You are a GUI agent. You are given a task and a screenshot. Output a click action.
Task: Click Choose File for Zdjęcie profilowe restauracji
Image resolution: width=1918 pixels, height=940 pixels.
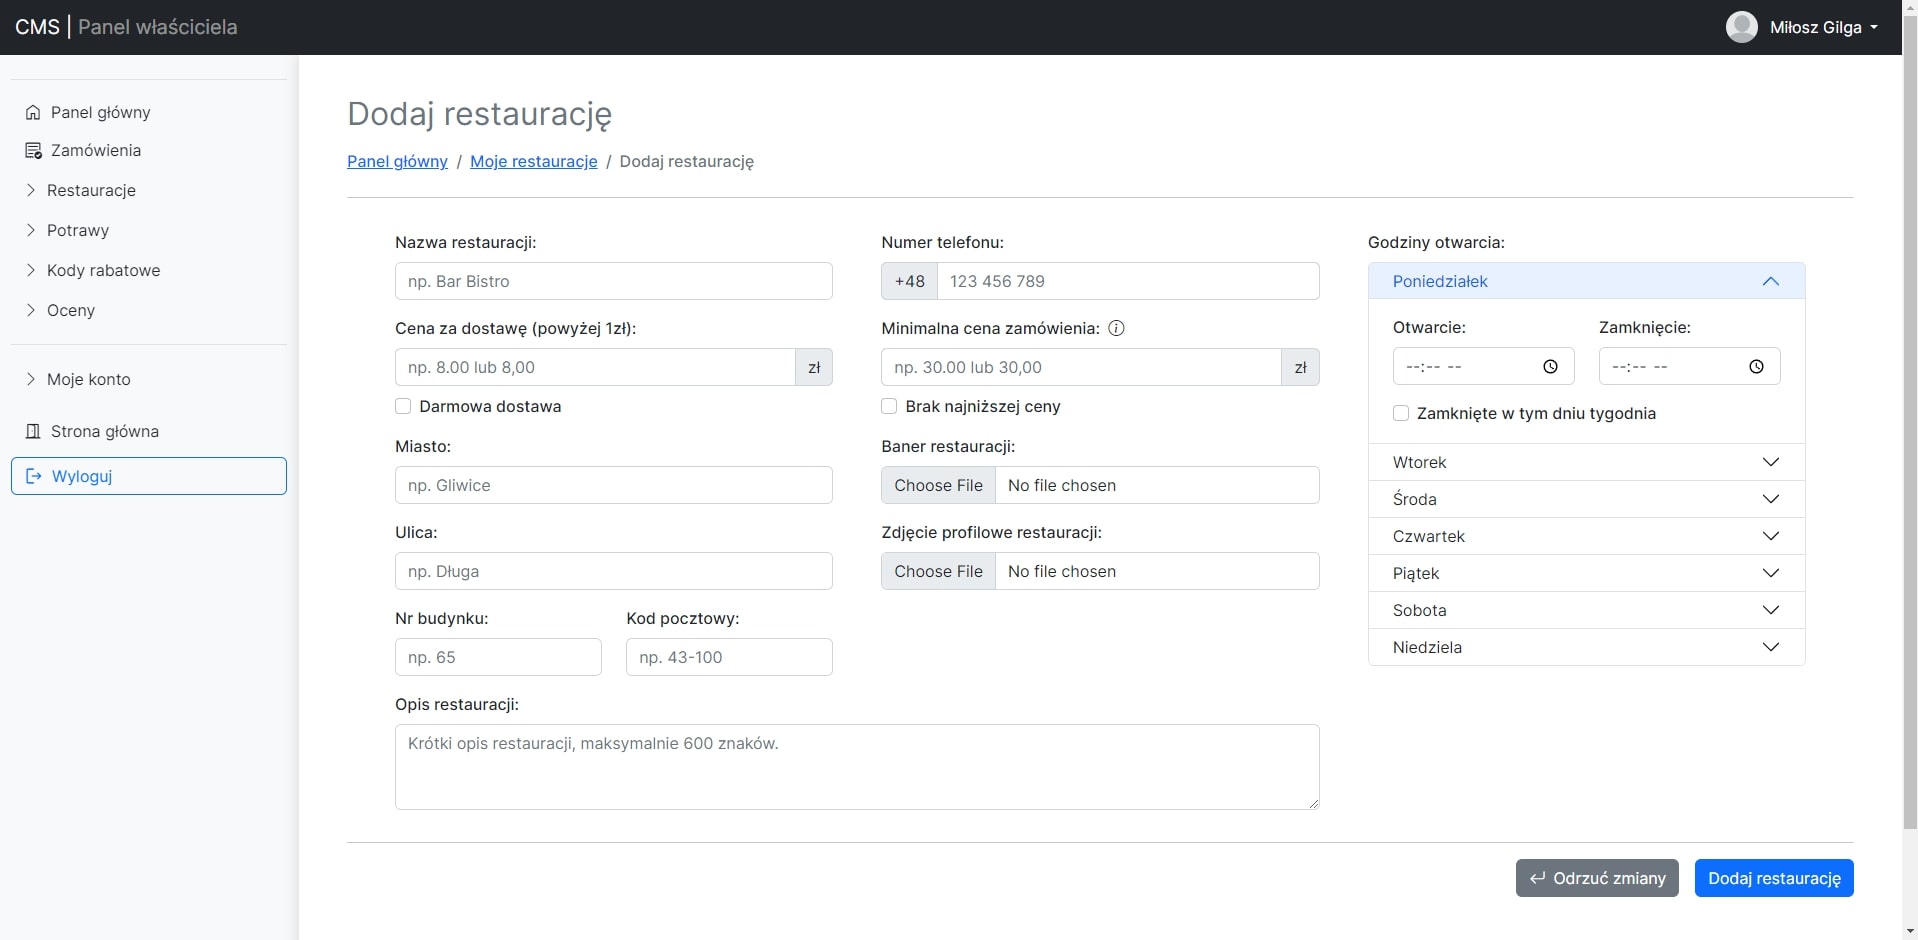938,571
